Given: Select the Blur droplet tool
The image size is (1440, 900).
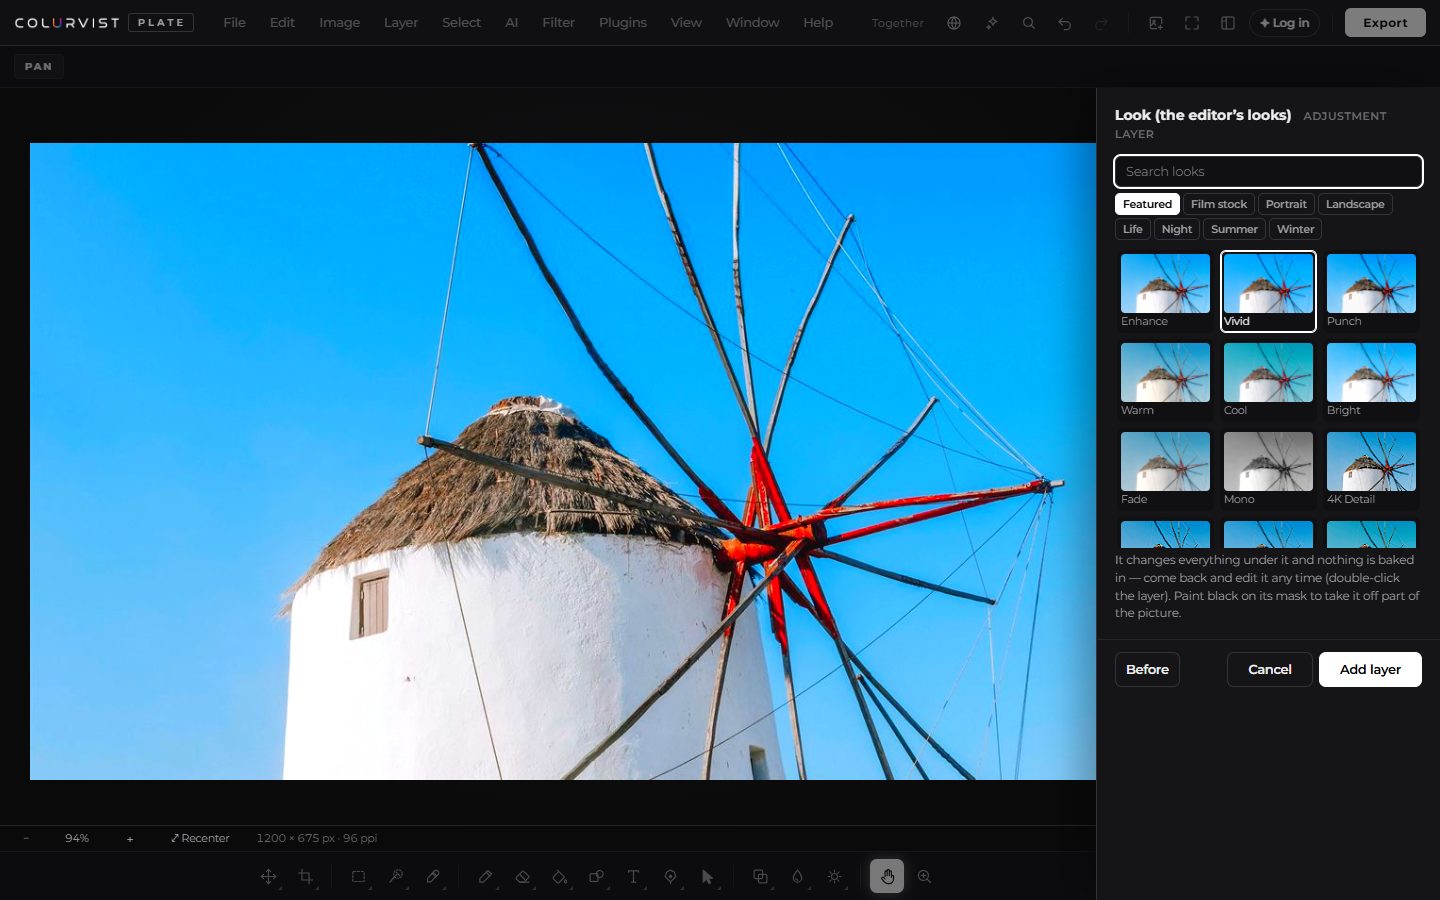Looking at the screenshot, I should click(x=797, y=877).
